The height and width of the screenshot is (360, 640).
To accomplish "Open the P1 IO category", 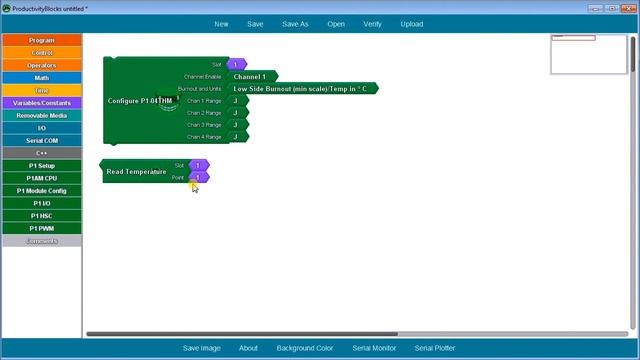I will [42, 203].
